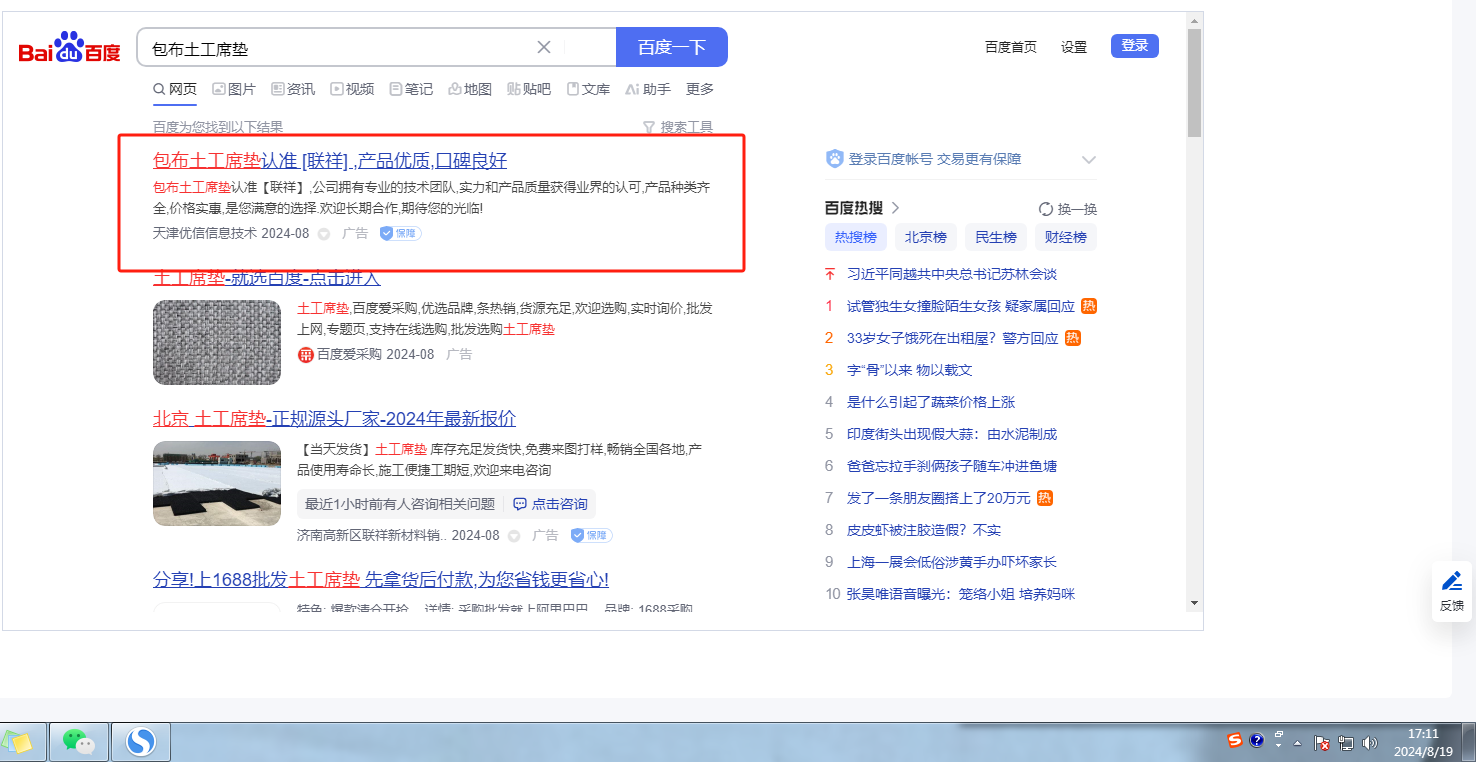Click the volume speaker tray icon
This screenshot has width=1476, height=762.
tap(1369, 743)
